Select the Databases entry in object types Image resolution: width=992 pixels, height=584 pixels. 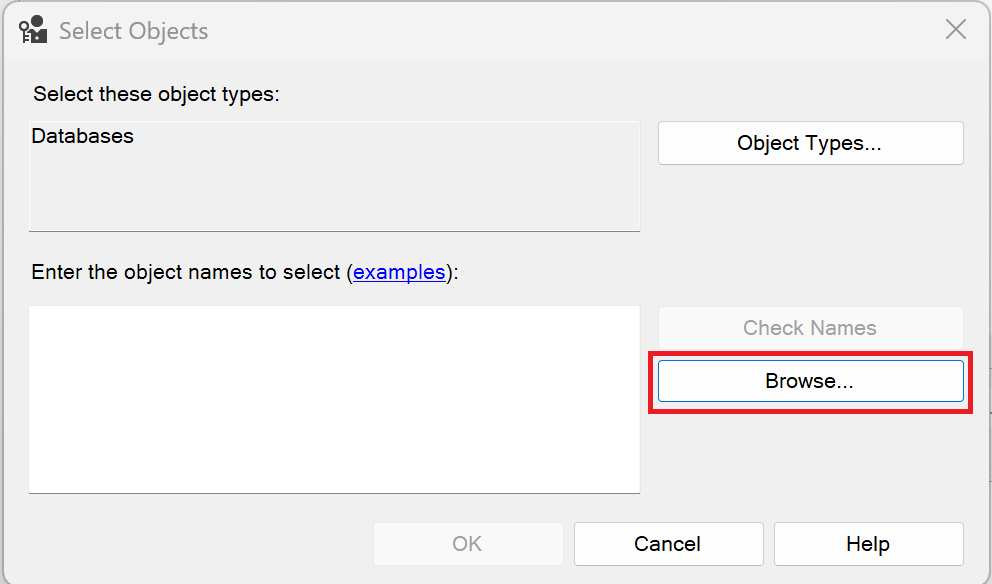[x=83, y=137]
